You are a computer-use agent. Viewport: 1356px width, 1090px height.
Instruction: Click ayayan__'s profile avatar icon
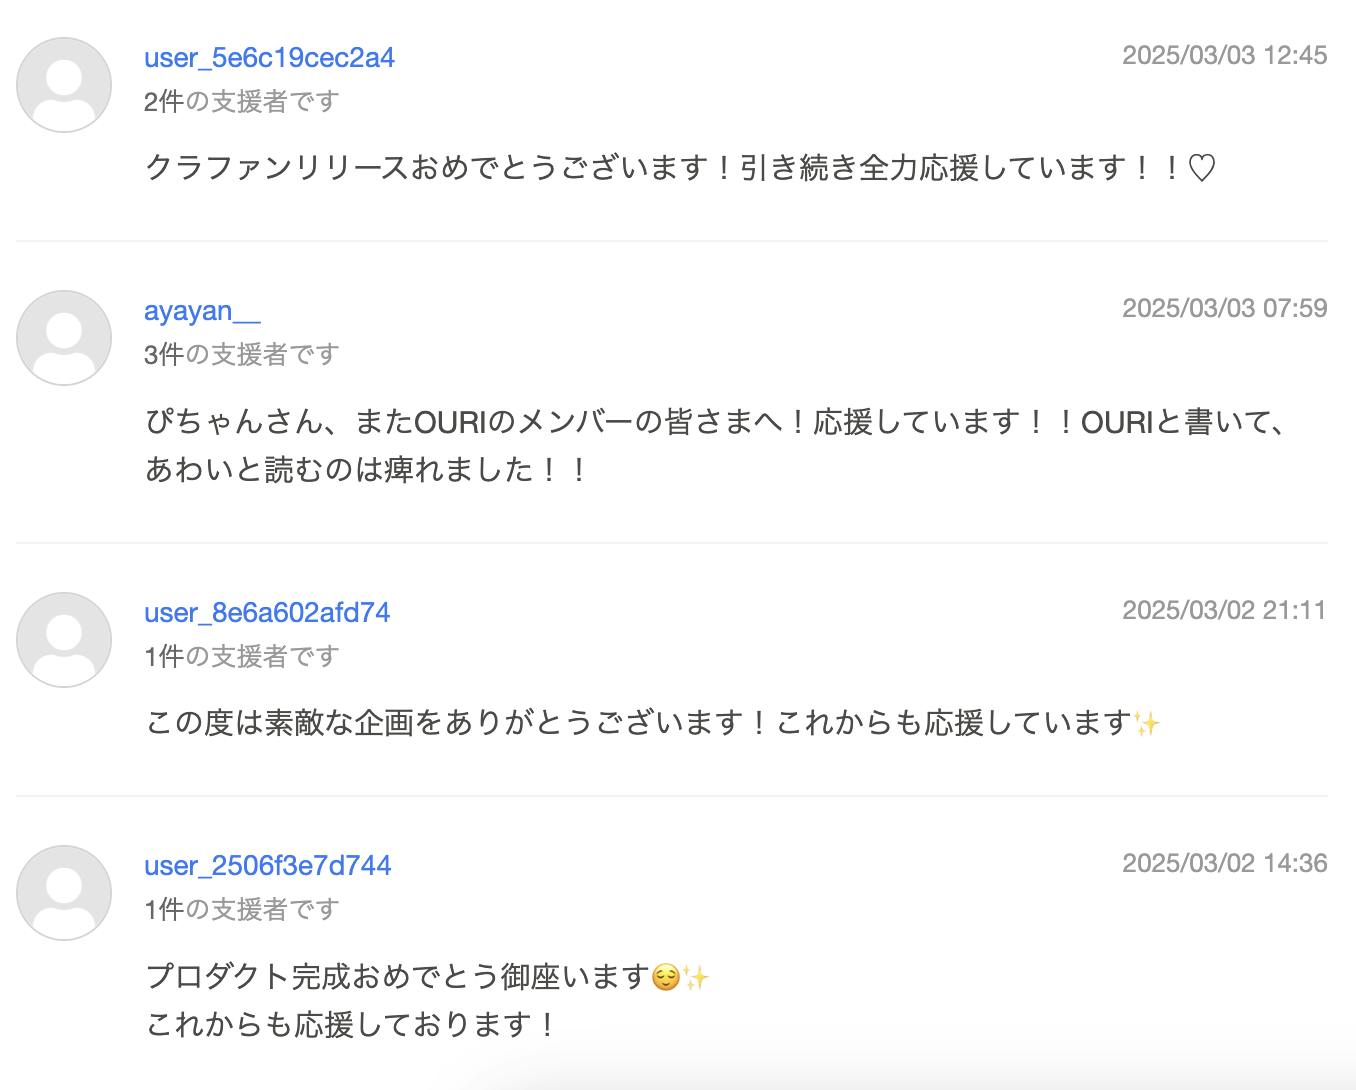click(64, 338)
